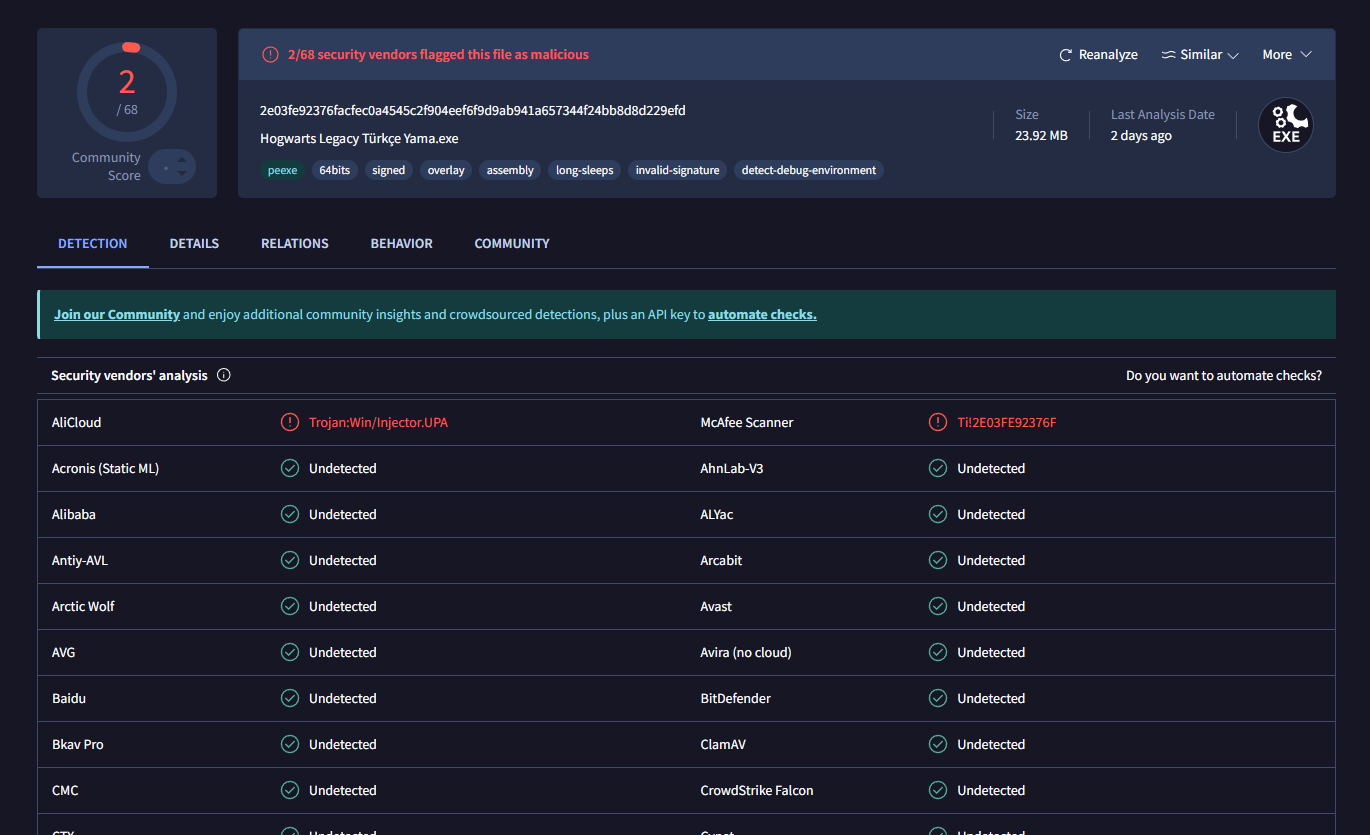The width and height of the screenshot is (1370, 835).
Task: Select the signed tag
Action: click(389, 170)
